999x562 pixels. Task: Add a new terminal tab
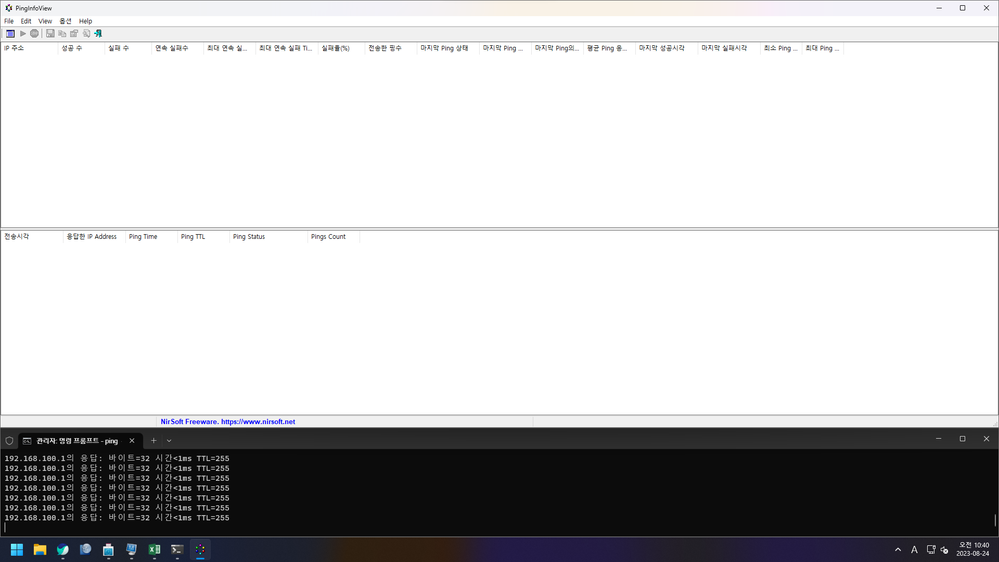154,441
